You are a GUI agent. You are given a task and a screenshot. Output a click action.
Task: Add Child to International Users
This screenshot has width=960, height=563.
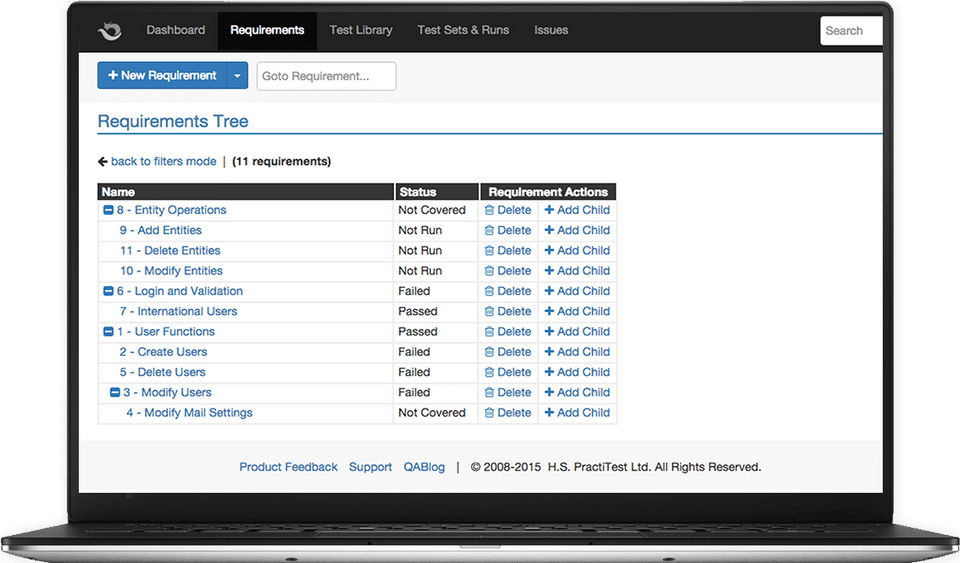[577, 311]
